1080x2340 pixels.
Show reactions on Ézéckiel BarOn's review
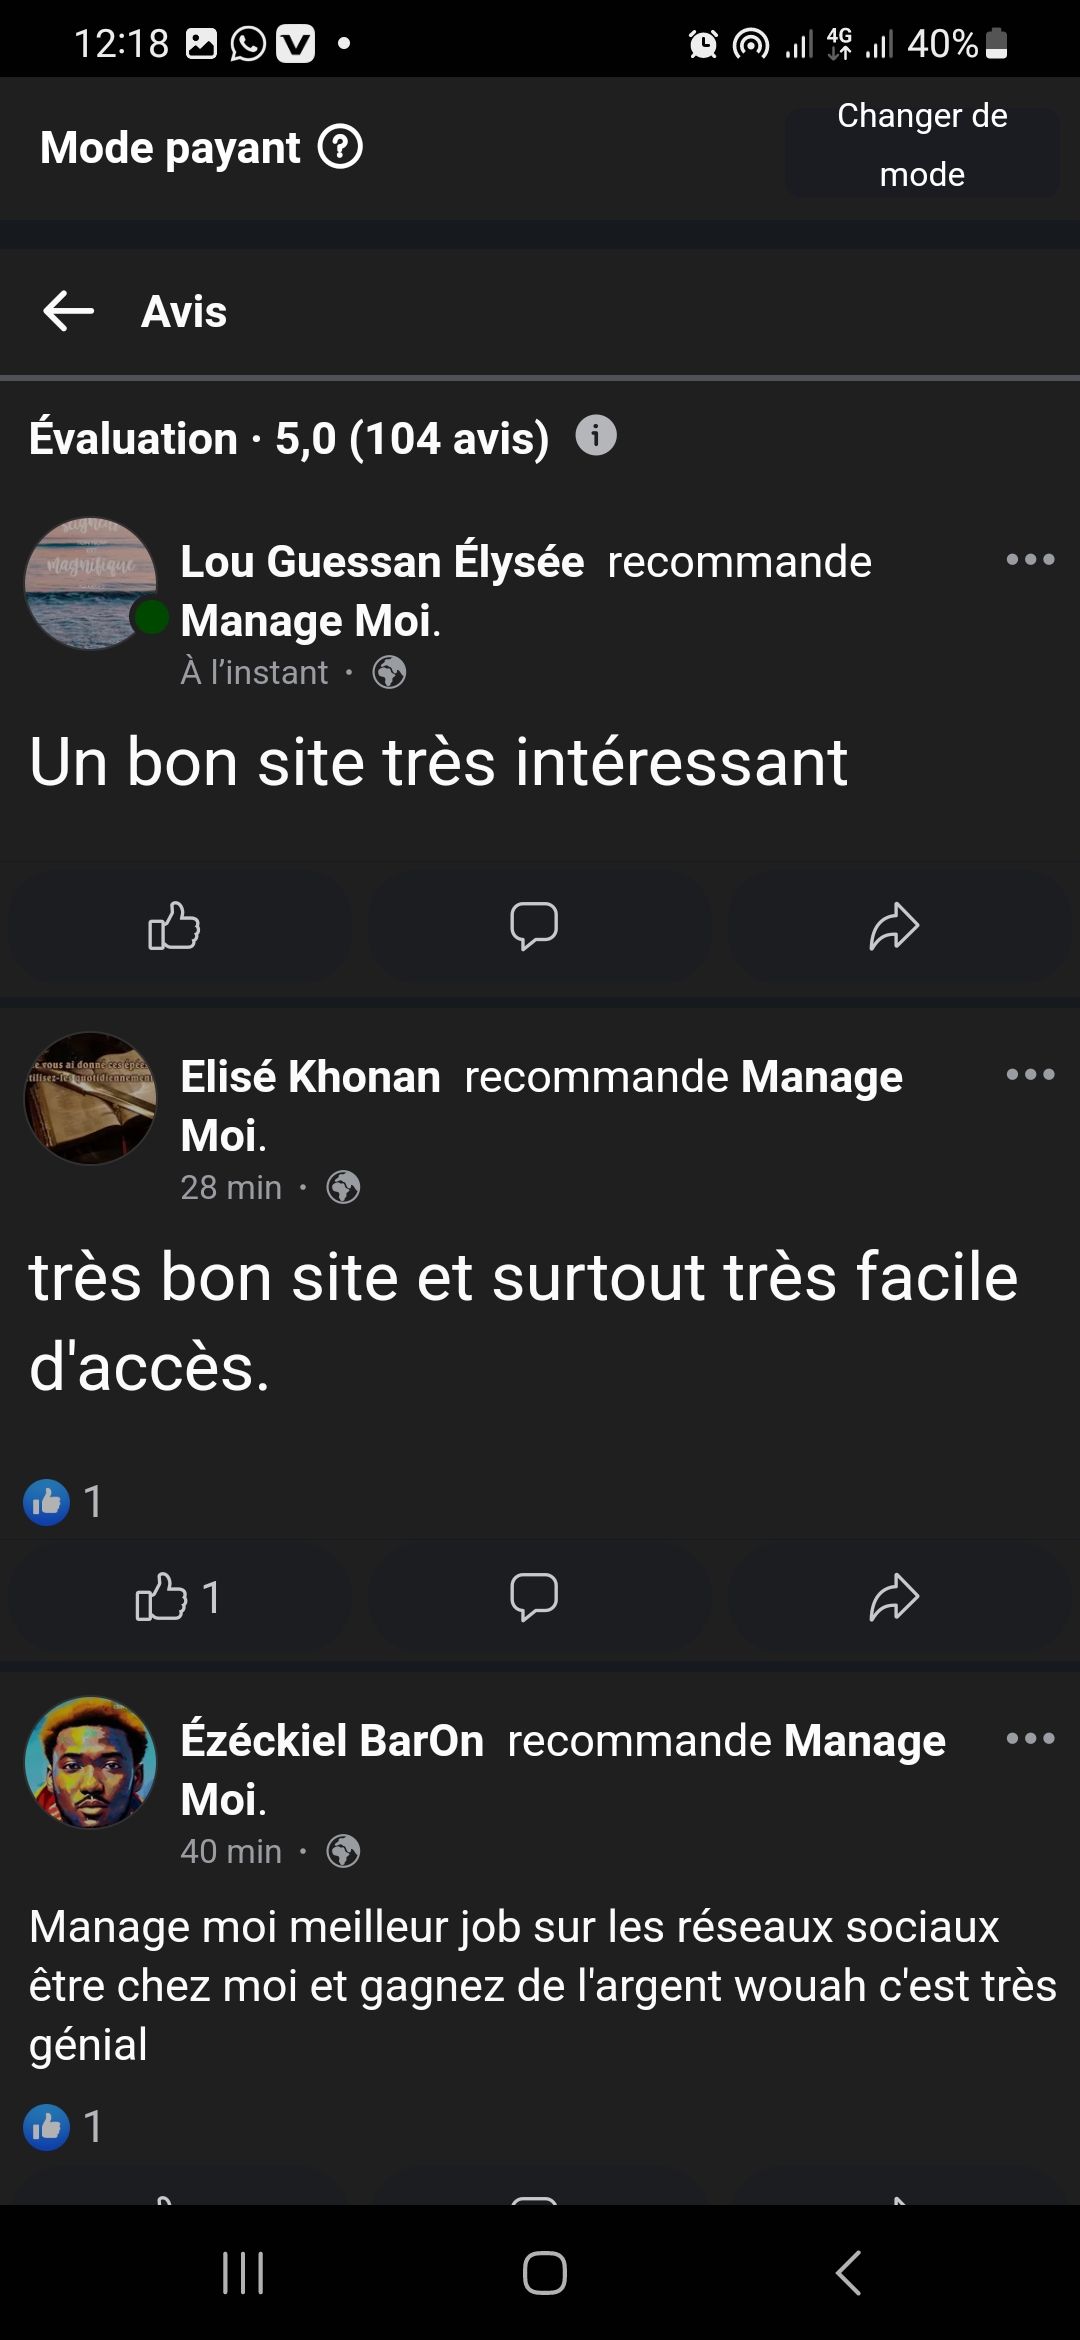tap(64, 2127)
